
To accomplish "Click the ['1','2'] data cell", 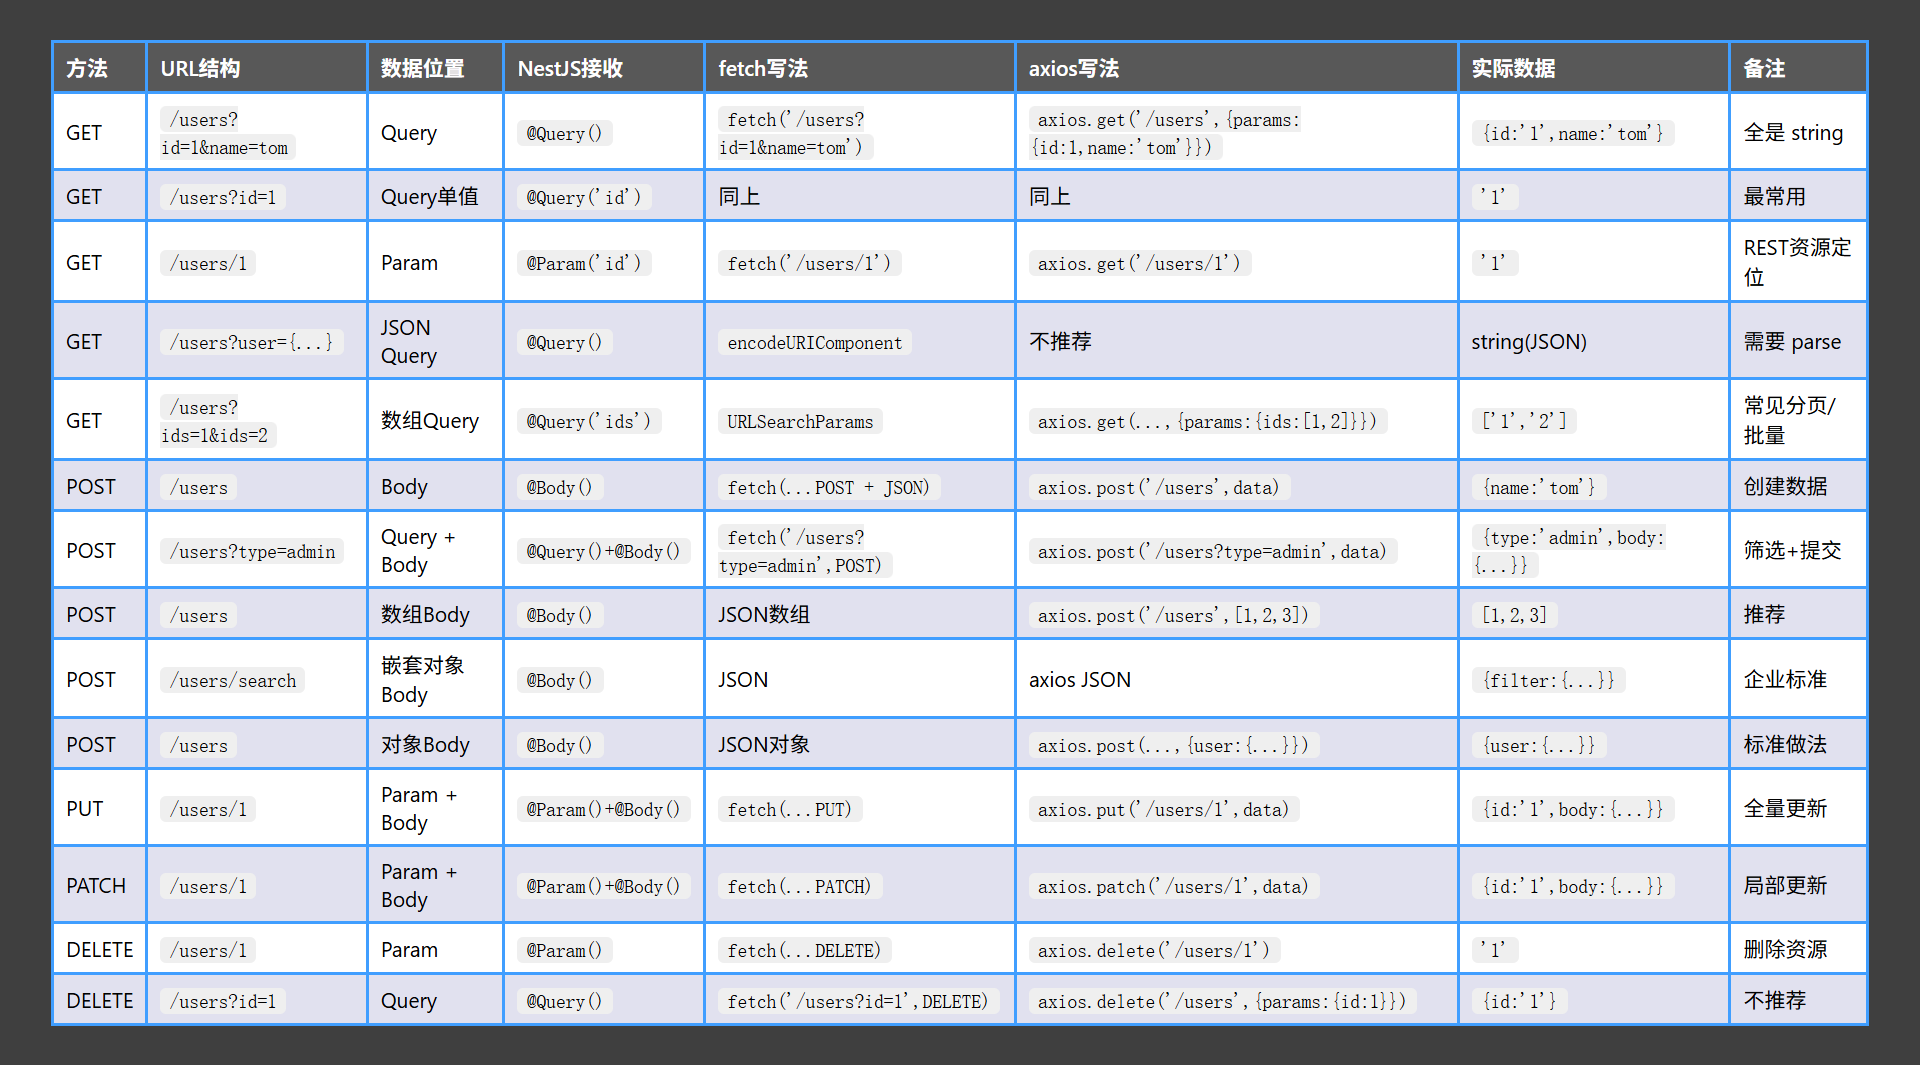I will pyautogui.click(x=1594, y=421).
